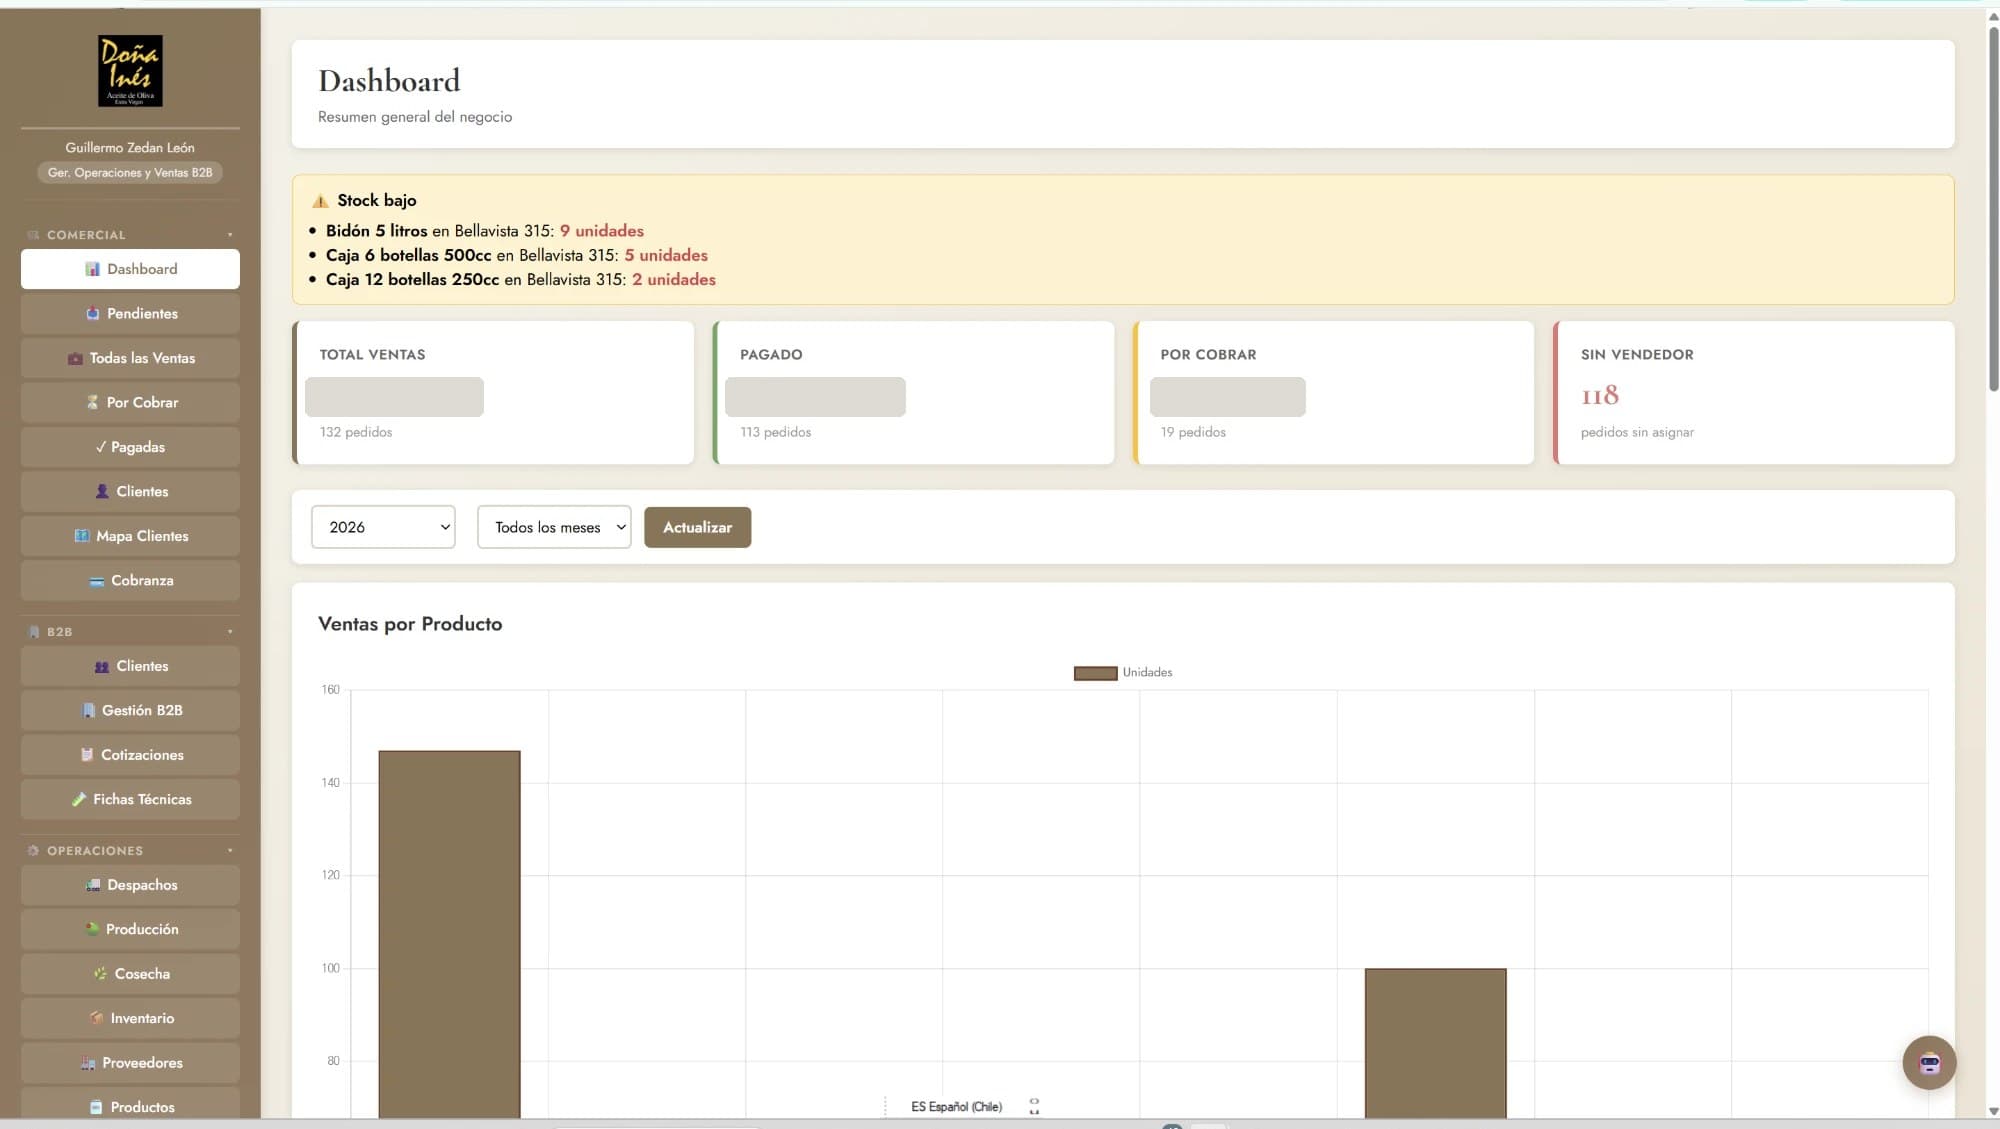Image resolution: width=2000 pixels, height=1129 pixels.
Task: Click the TOTAL VENTAS card
Action: [493, 392]
